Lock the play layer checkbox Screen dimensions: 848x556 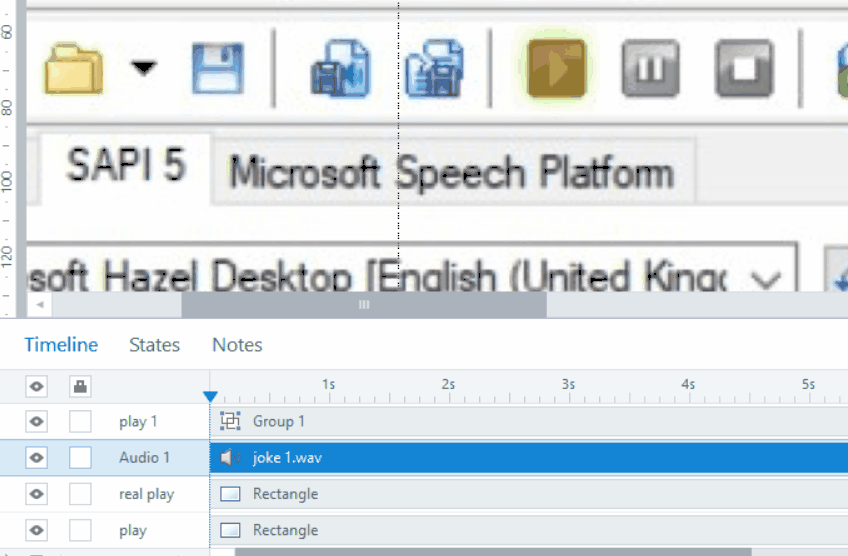80,531
